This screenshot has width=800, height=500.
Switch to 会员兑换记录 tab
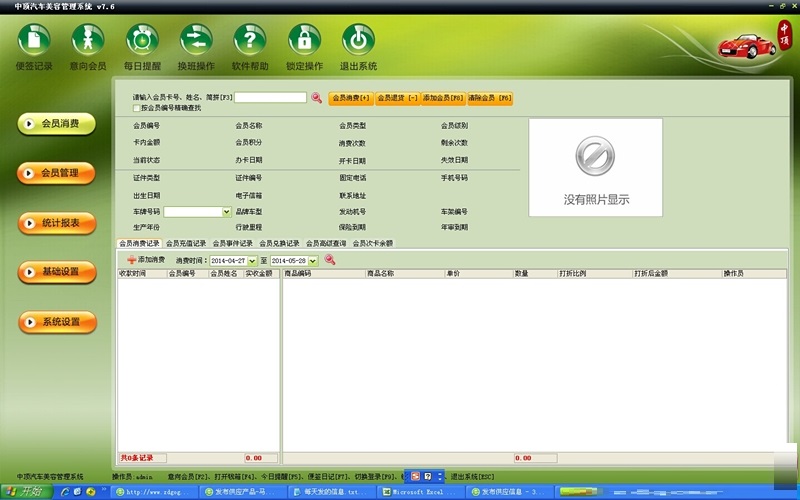click(279, 243)
